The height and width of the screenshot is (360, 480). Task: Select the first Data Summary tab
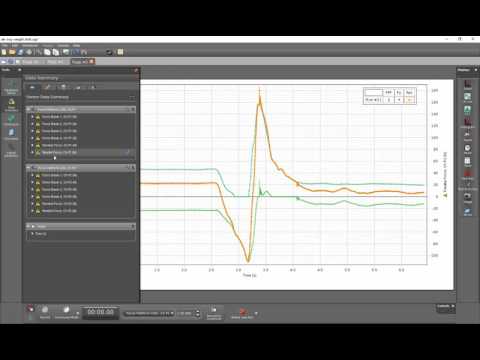click(x=32, y=87)
